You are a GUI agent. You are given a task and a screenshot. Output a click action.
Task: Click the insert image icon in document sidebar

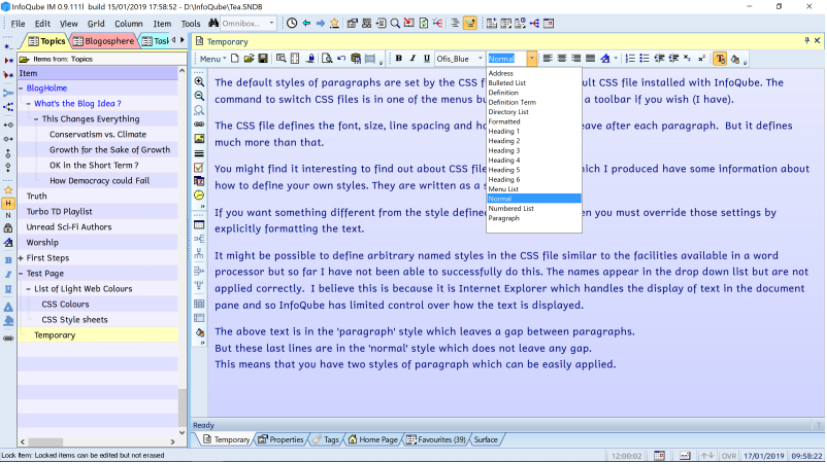coord(199,139)
